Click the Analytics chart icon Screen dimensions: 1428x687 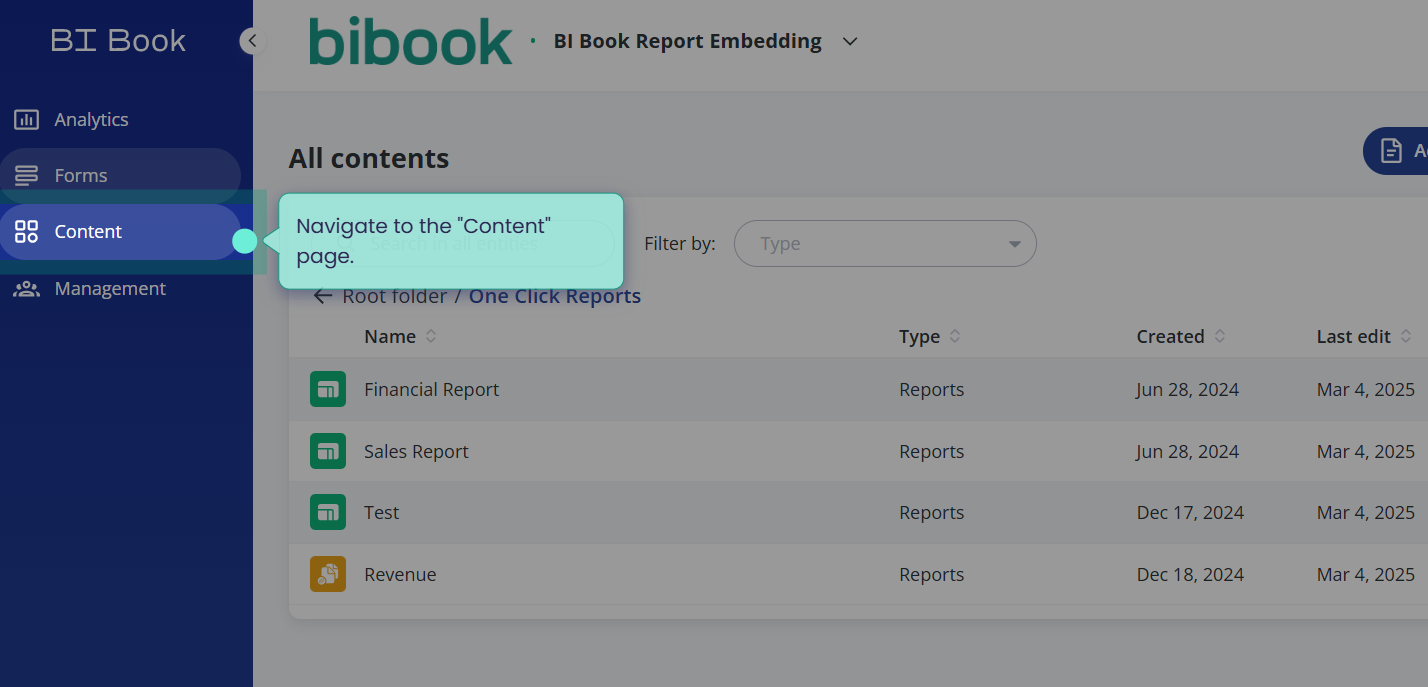26,119
